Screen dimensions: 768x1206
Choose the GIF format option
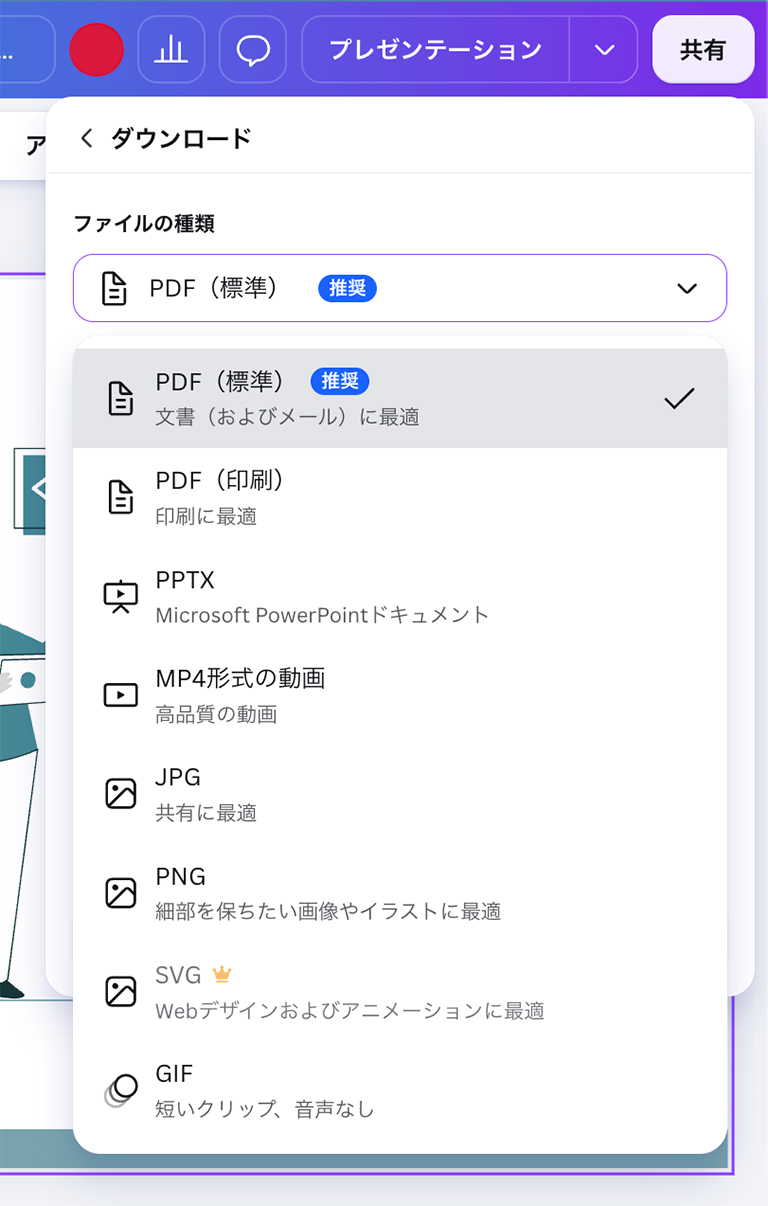point(400,1090)
